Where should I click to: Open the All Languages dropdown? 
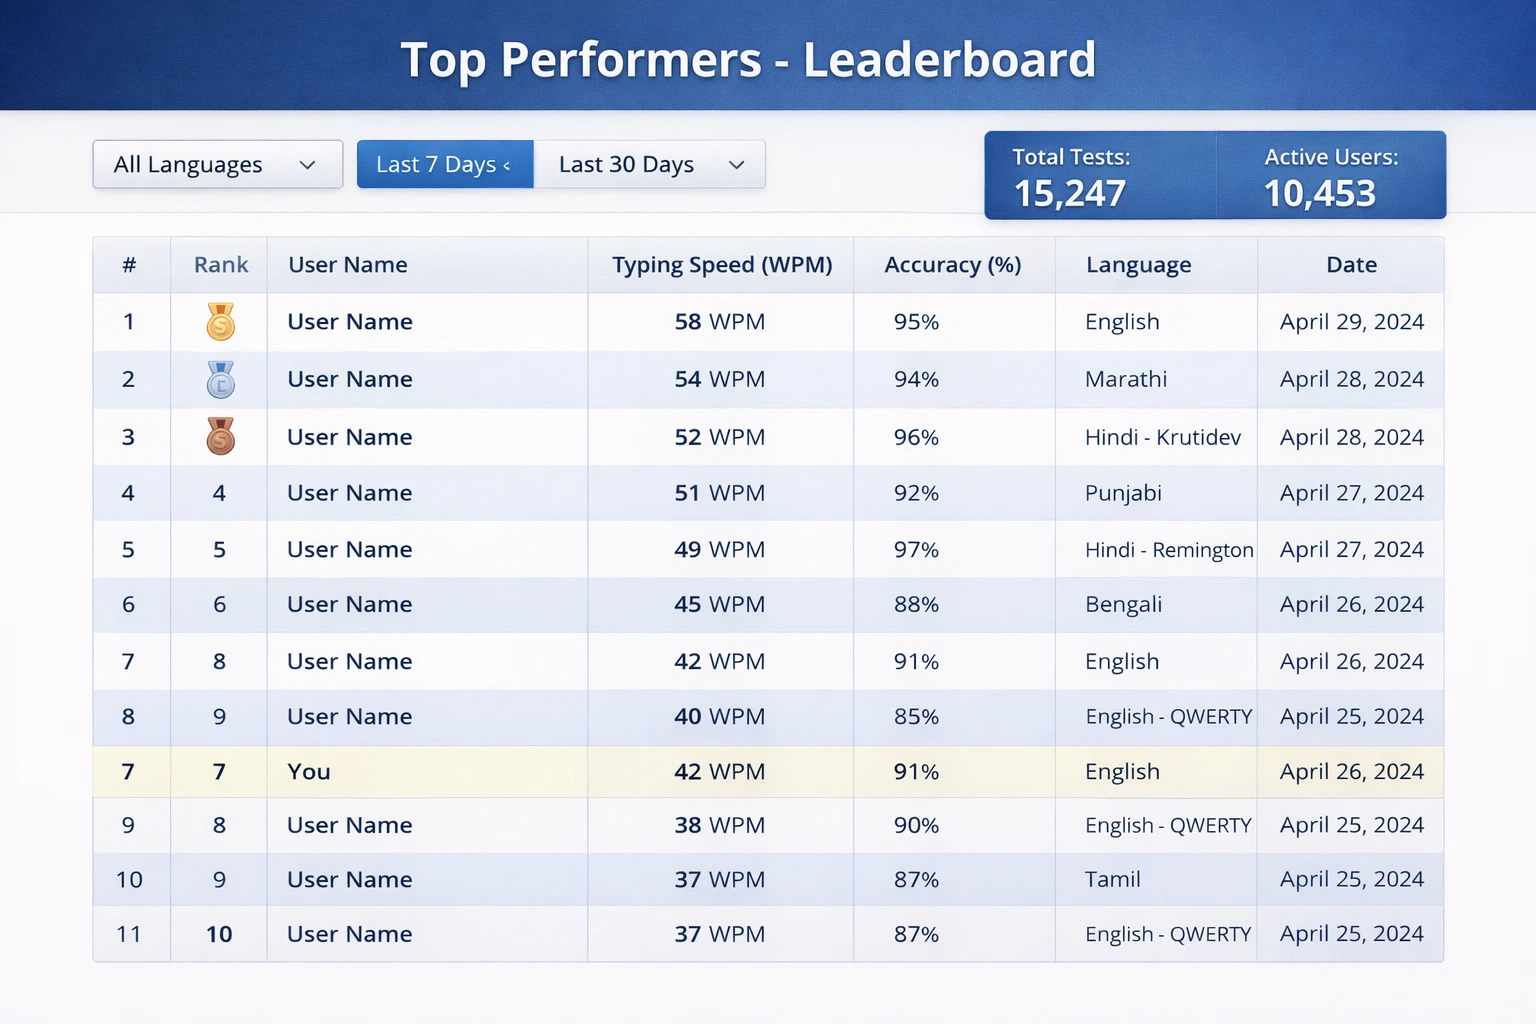click(x=217, y=164)
